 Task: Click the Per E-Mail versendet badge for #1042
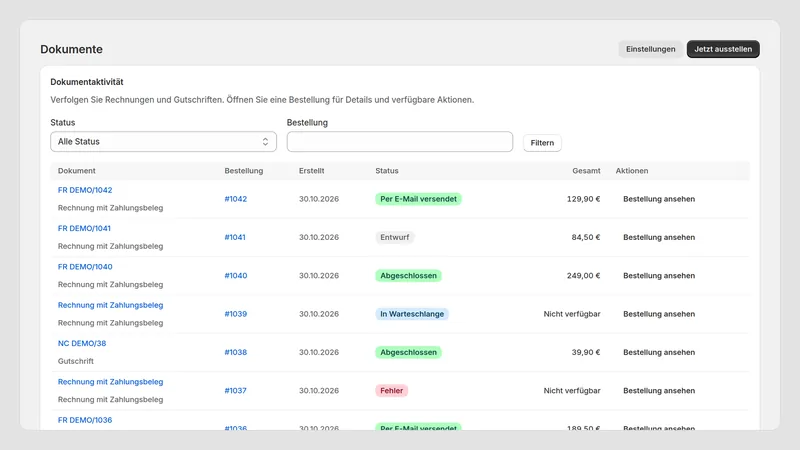click(x=418, y=199)
